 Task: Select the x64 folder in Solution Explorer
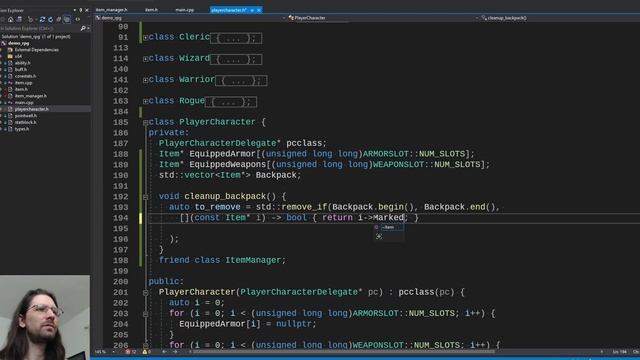tap(18, 56)
